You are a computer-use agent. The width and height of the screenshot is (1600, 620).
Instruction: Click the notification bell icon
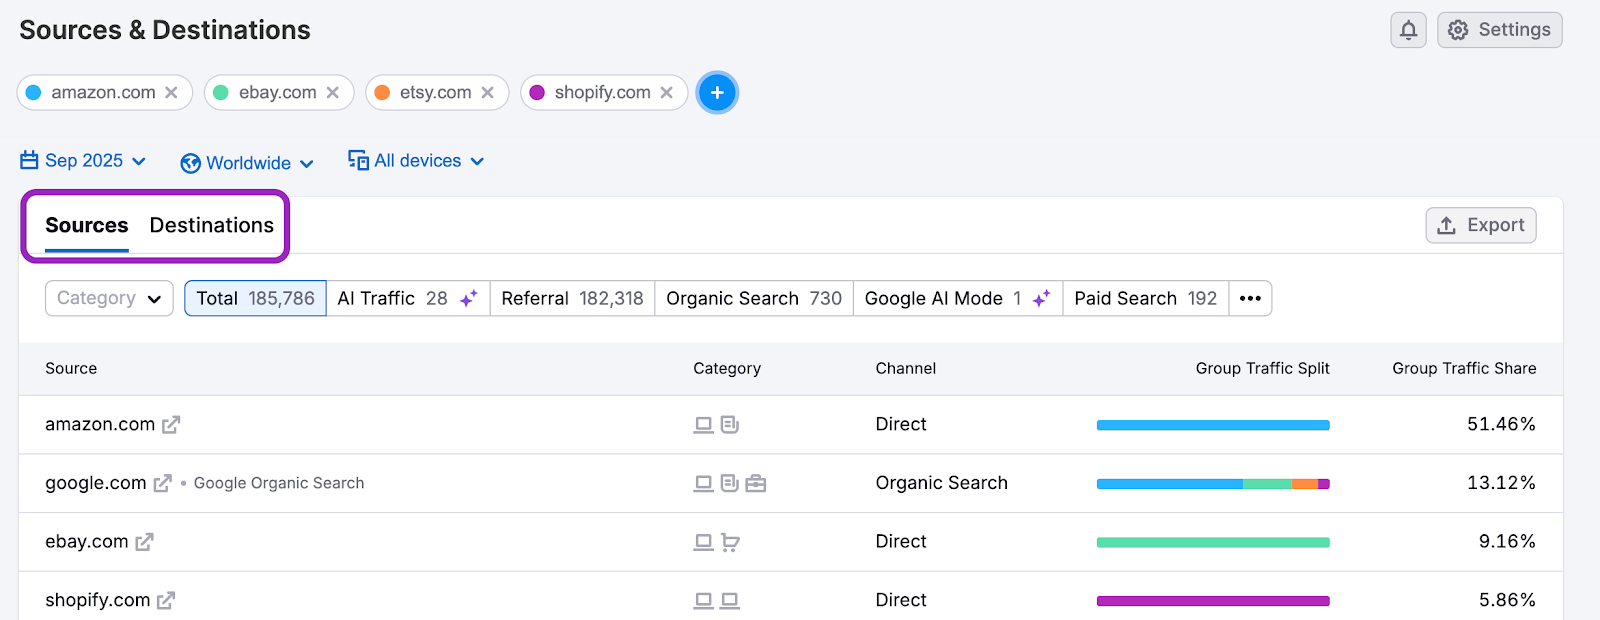pyautogui.click(x=1408, y=30)
